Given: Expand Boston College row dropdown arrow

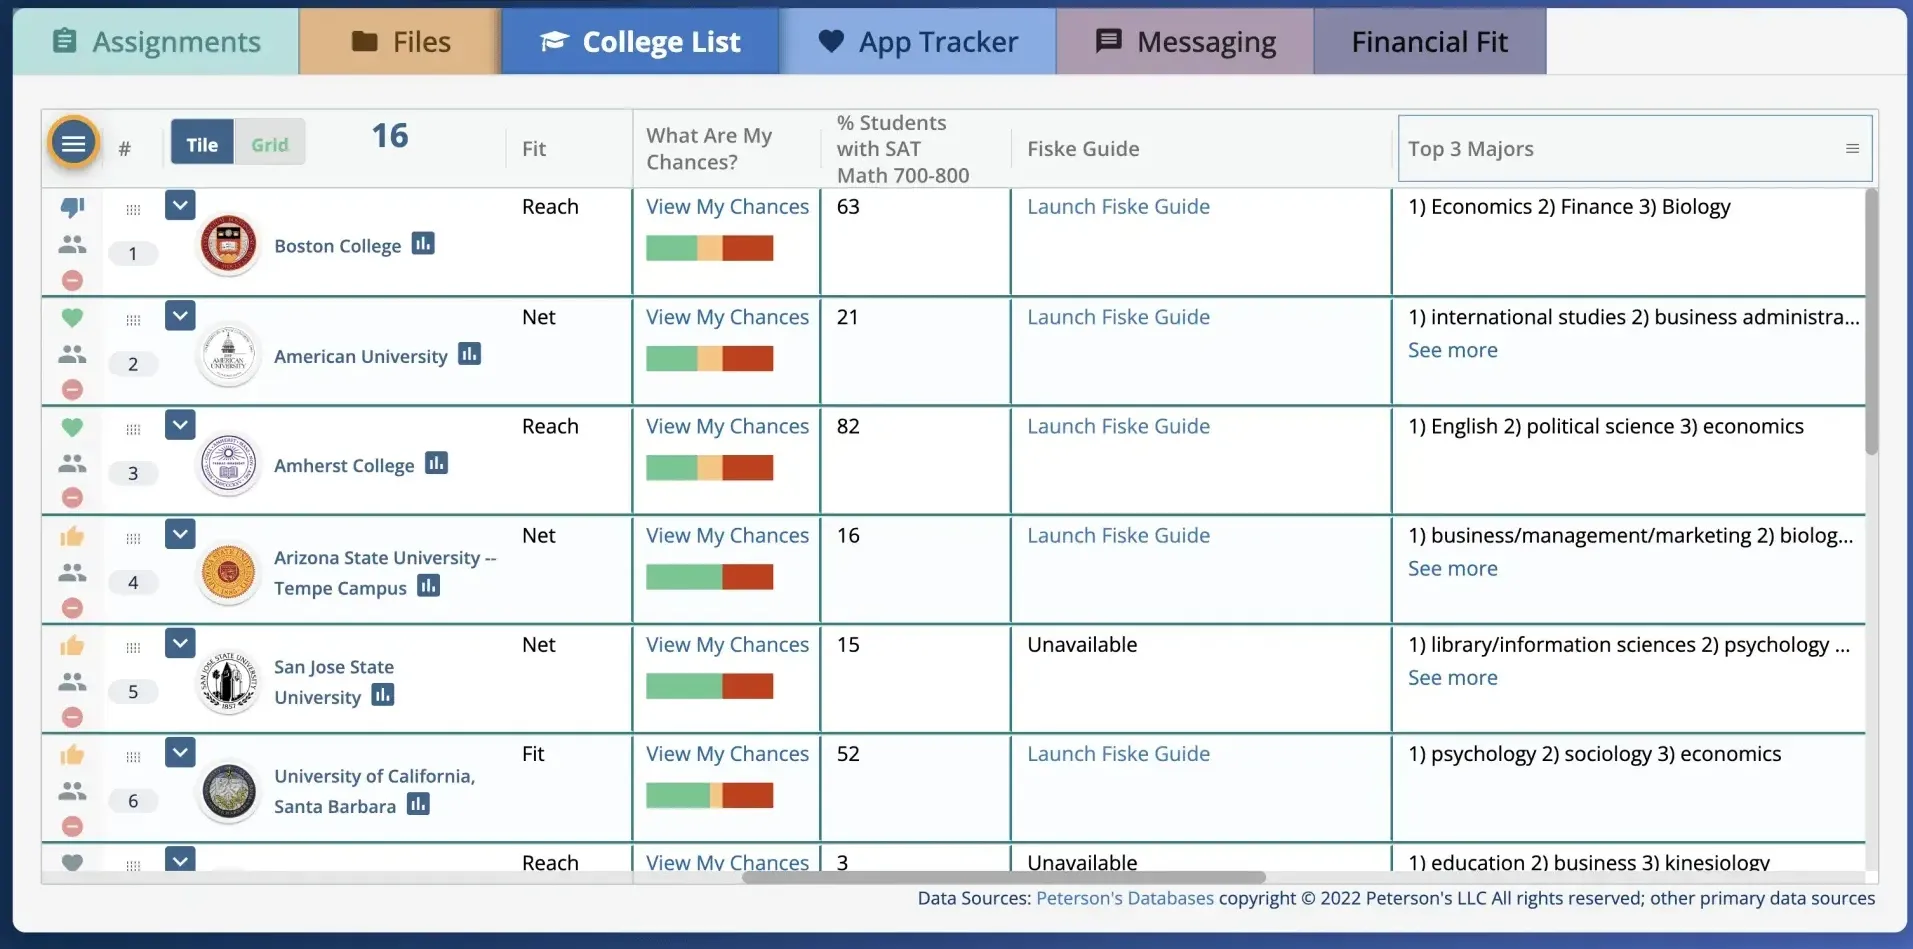Looking at the screenshot, I should [180, 206].
